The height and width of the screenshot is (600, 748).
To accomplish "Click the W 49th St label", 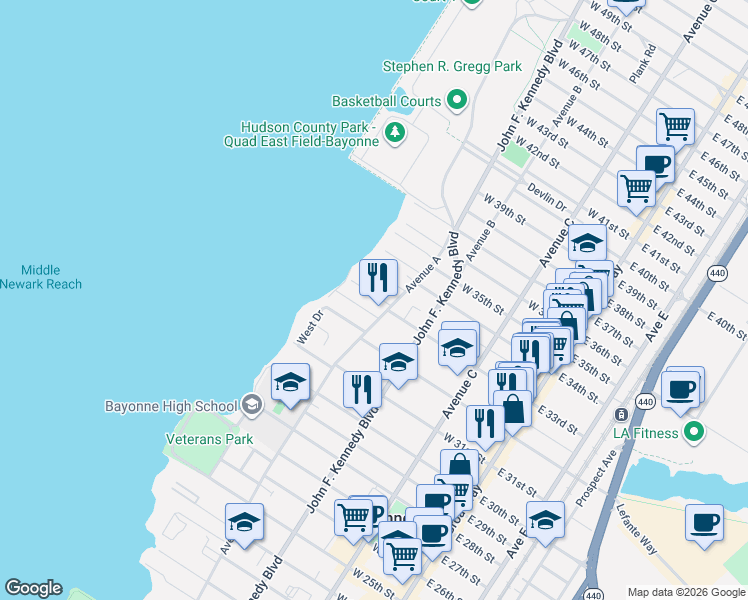I will pos(611,16).
